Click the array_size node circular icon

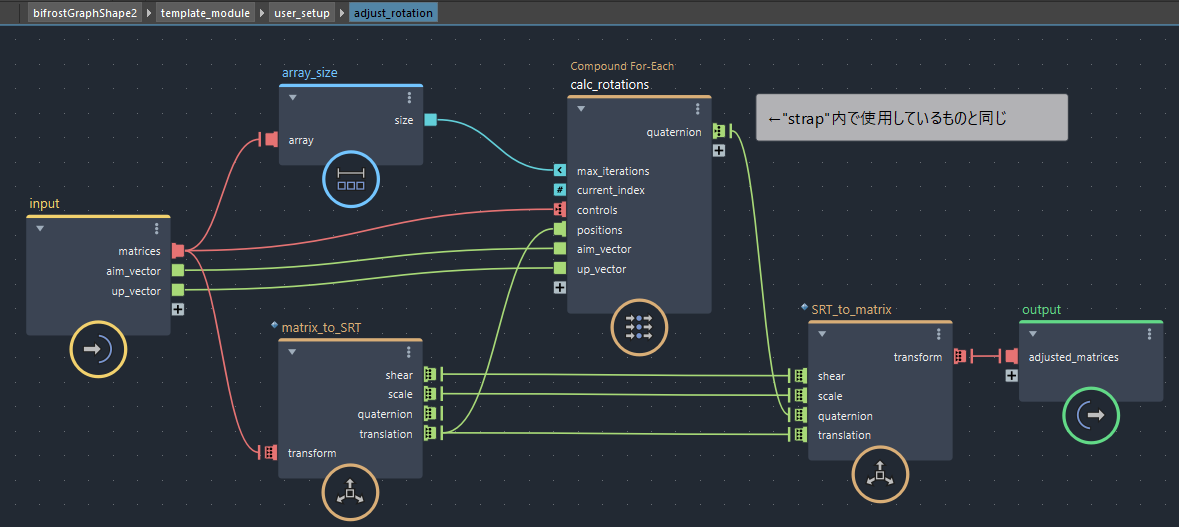tap(351, 180)
